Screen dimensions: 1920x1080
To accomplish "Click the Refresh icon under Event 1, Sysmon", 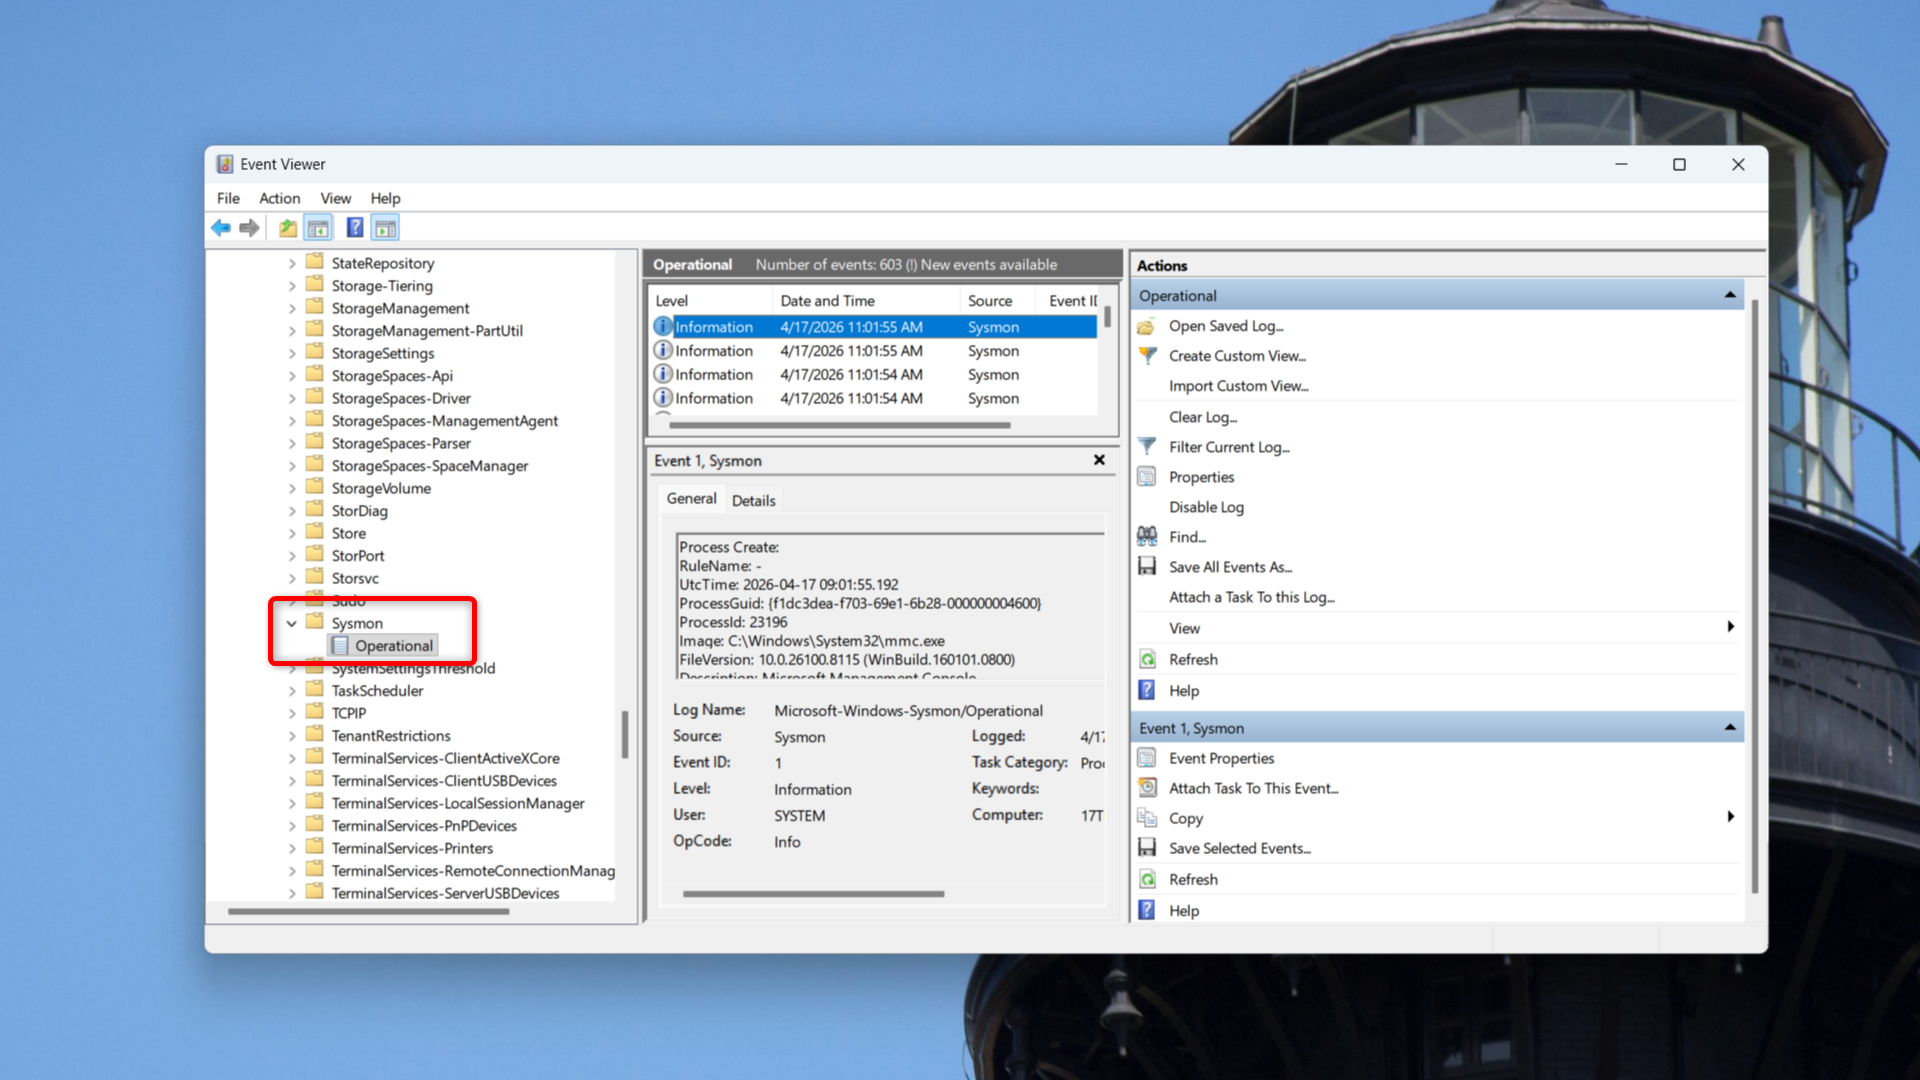I will pyautogui.click(x=1147, y=880).
